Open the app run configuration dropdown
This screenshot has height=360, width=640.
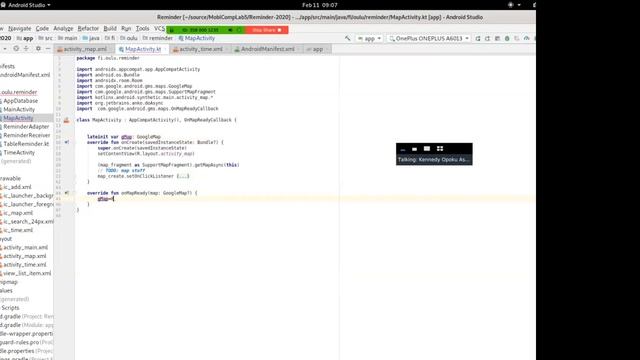click(x=369, y=38)
